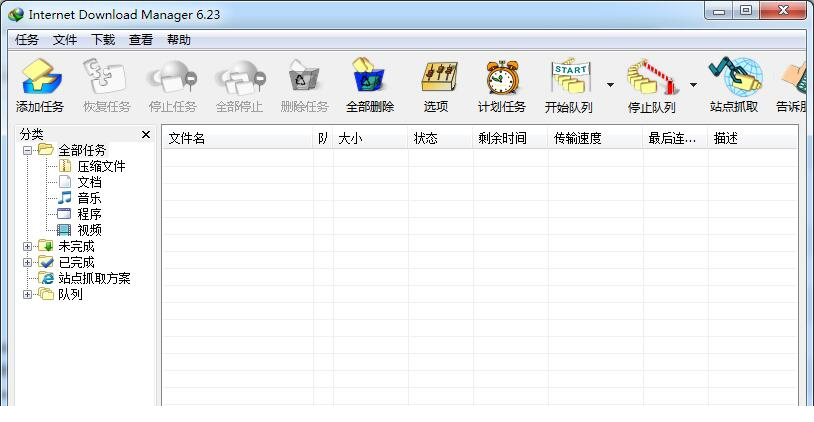Click the 停止队列 (Stop queue) icon
Viewport: 814px width, 422px height.
(652, 77)
